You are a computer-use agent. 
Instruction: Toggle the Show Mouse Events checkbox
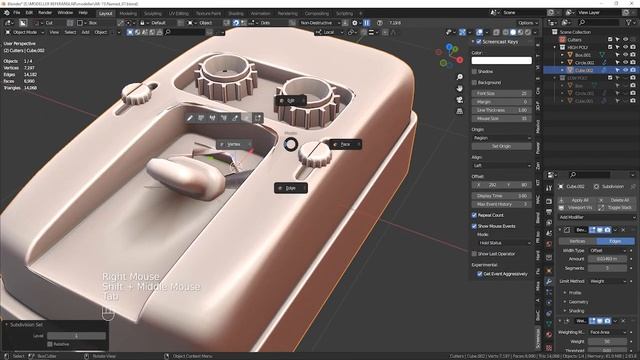(x=474, y=226)
